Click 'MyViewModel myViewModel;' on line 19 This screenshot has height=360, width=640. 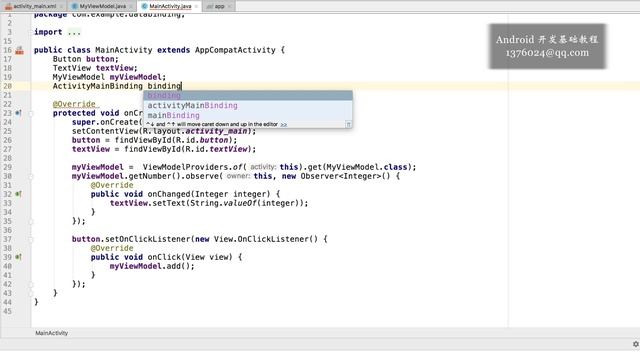(109, 77)
